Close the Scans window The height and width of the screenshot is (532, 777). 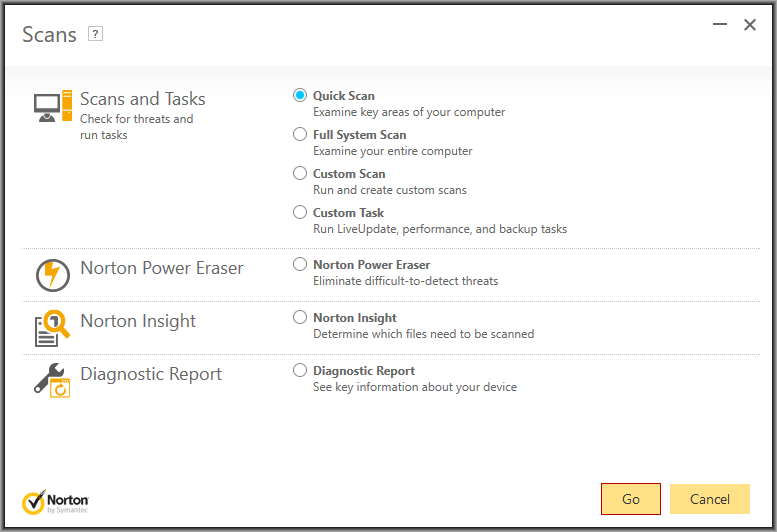pos(750,25)
